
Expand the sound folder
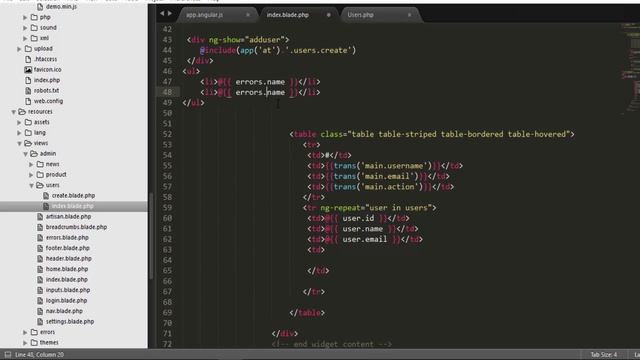[x=25, y=28]
